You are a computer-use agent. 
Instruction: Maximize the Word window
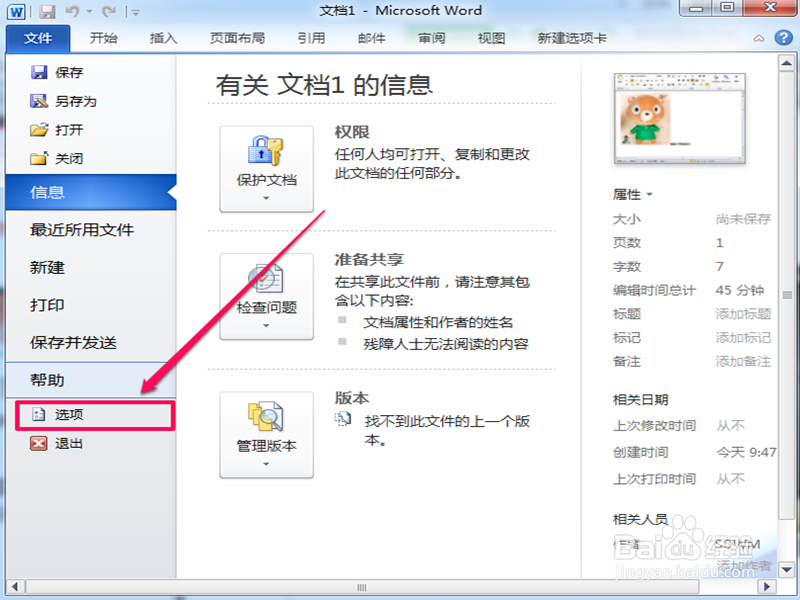point(727,8)
